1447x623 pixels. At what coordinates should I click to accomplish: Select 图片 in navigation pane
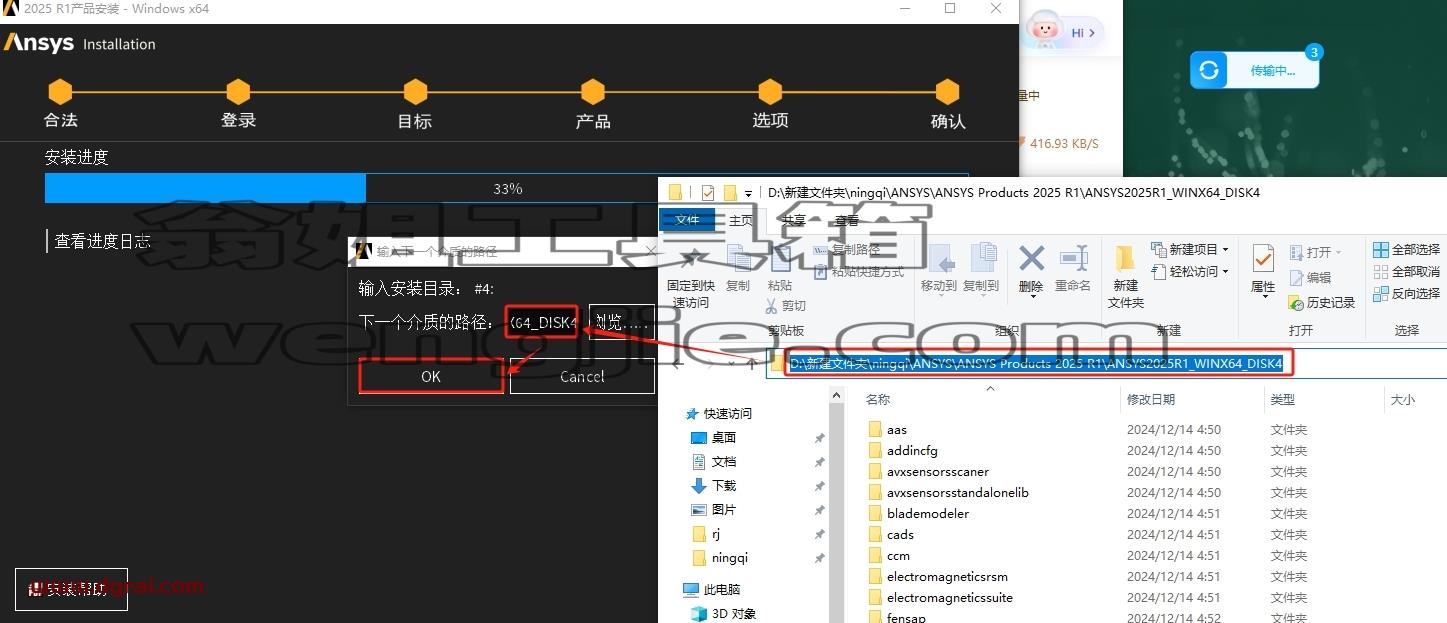click(724, 509)
